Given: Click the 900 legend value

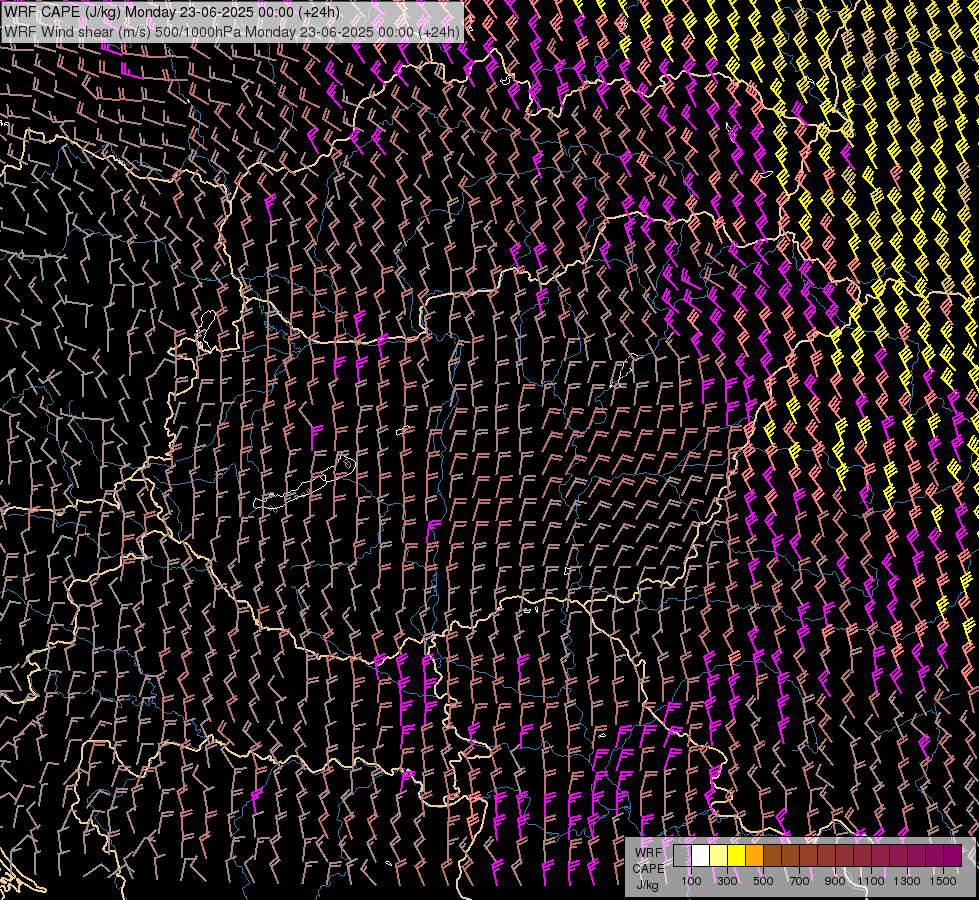Looking at the screenshot, I should coord(835,881).
